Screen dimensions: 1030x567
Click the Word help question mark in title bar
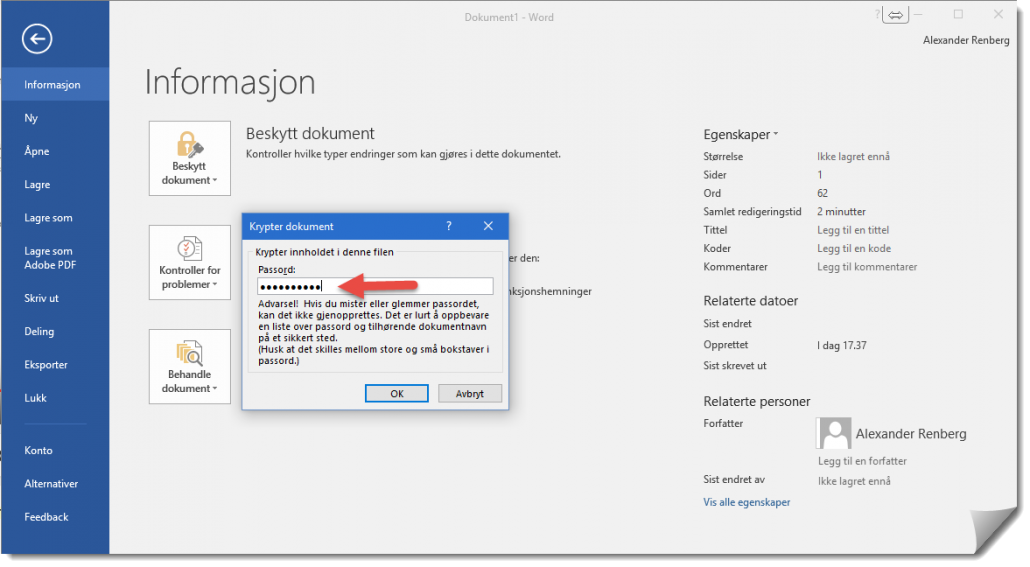click(x=877, y=14)
